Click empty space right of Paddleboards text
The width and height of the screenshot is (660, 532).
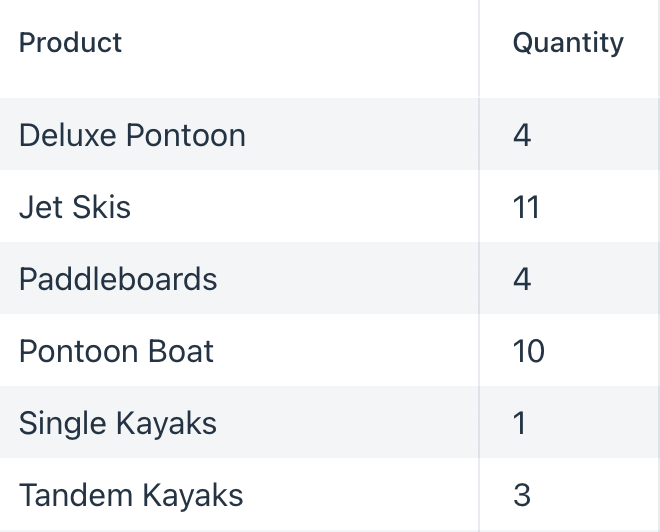point(347,279)
